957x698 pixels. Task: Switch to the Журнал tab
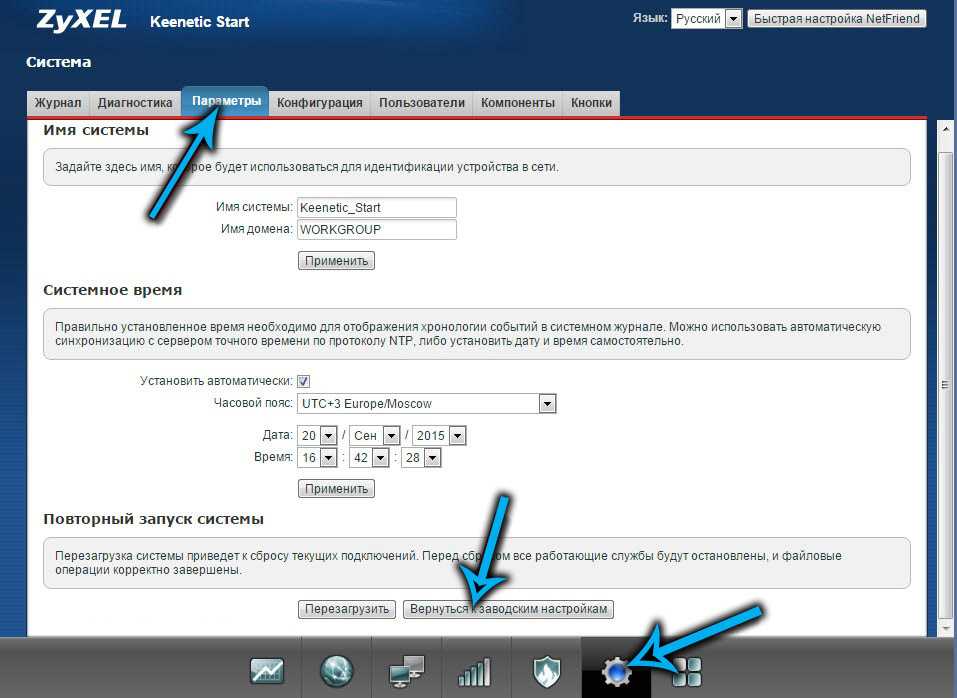pyautogui.click(x=58, y=103)
